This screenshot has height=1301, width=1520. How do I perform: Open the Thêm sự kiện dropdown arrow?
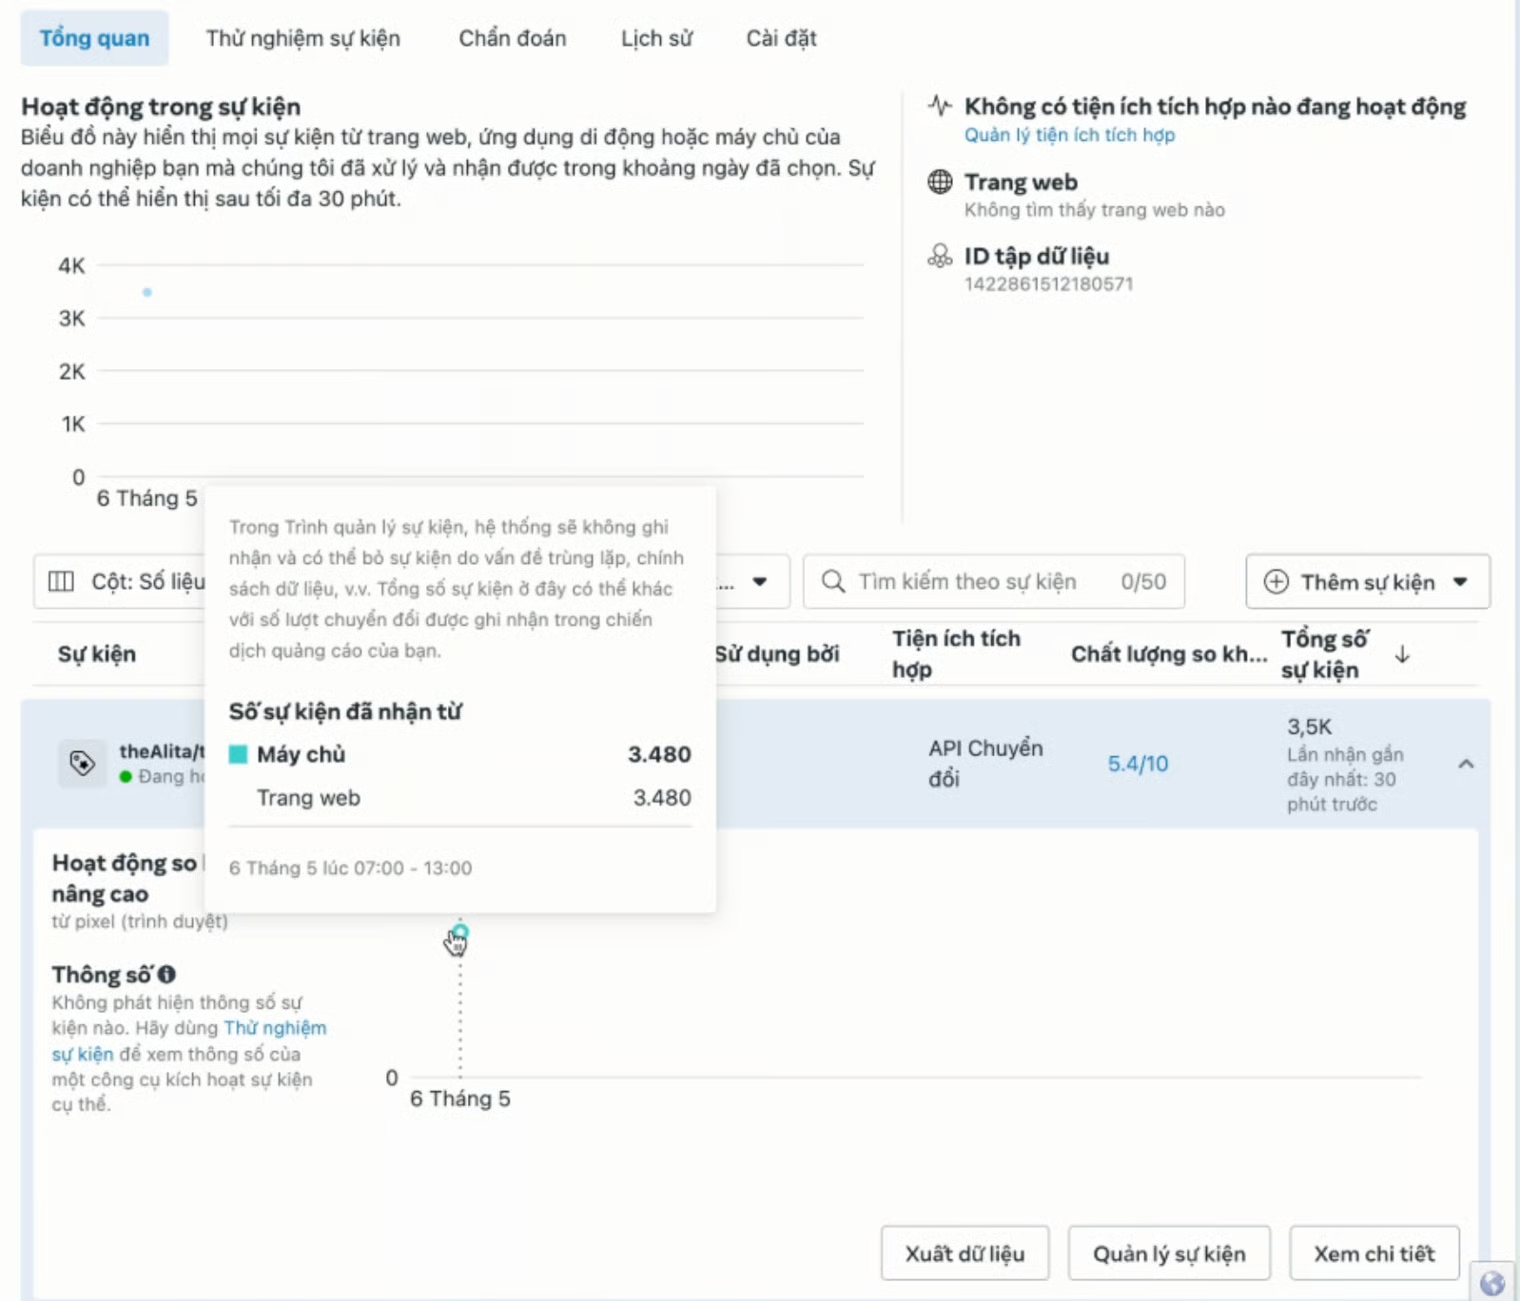(x=1460, y=582)
